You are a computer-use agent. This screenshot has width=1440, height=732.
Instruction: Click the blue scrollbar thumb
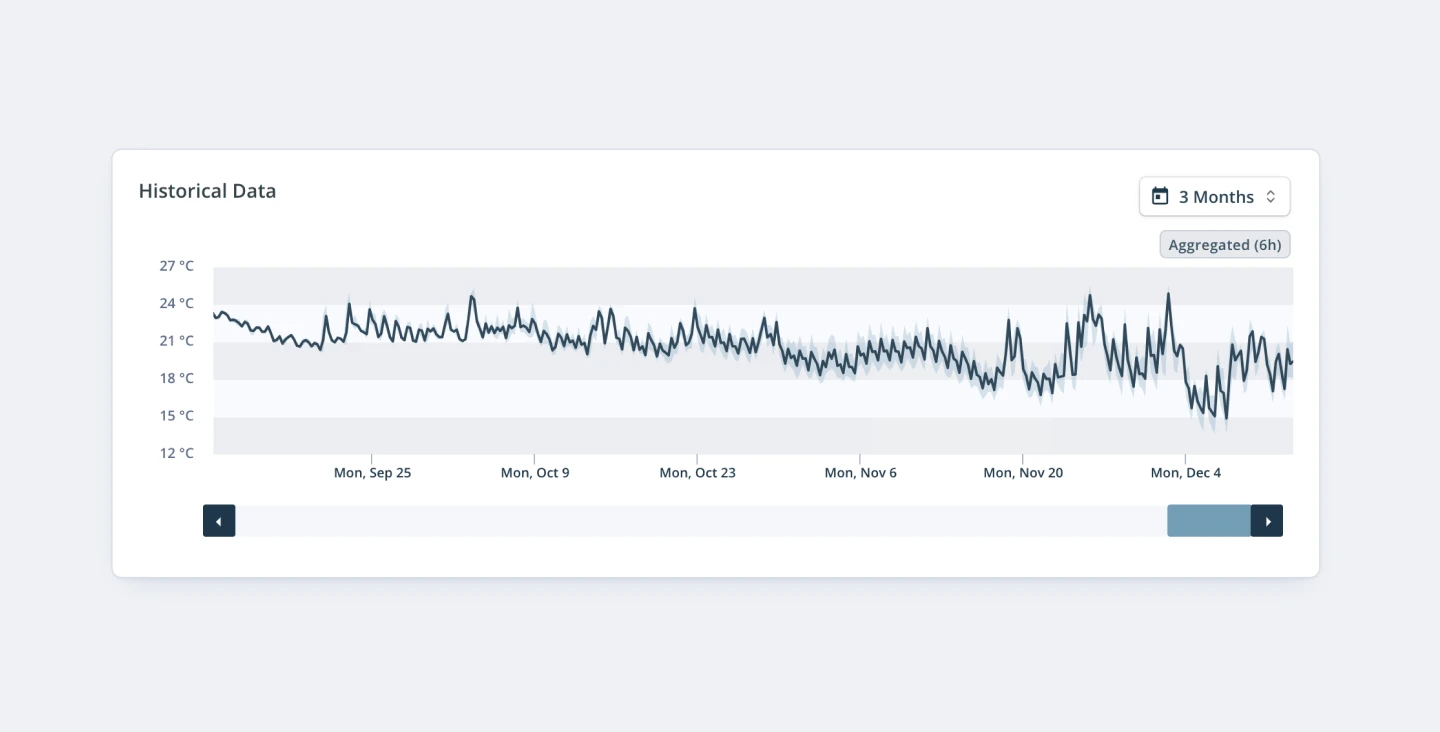[1209, 521]
